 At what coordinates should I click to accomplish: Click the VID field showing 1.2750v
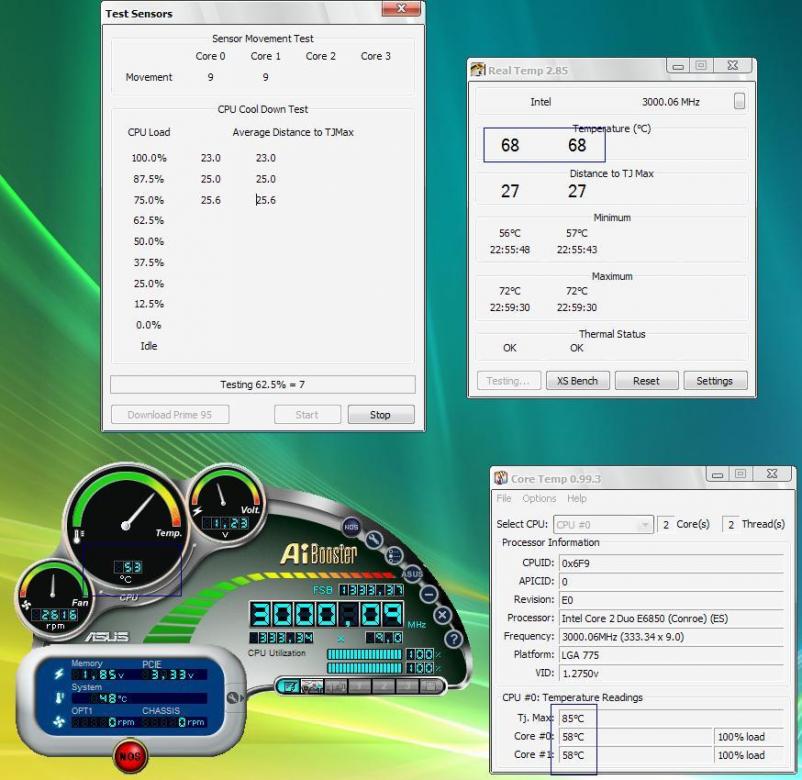click(672, 674)
